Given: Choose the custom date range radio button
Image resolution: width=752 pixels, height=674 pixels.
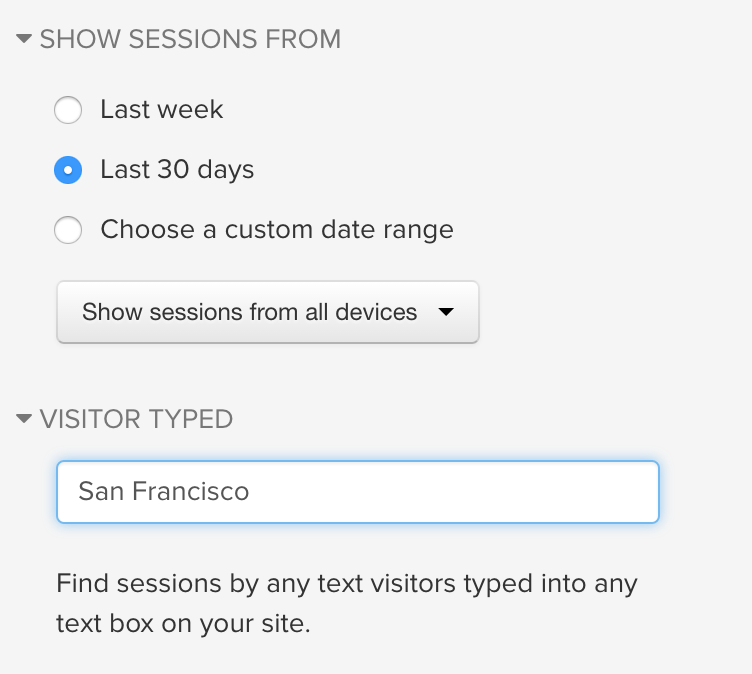Looking at the screenshot, I should 68,230.
